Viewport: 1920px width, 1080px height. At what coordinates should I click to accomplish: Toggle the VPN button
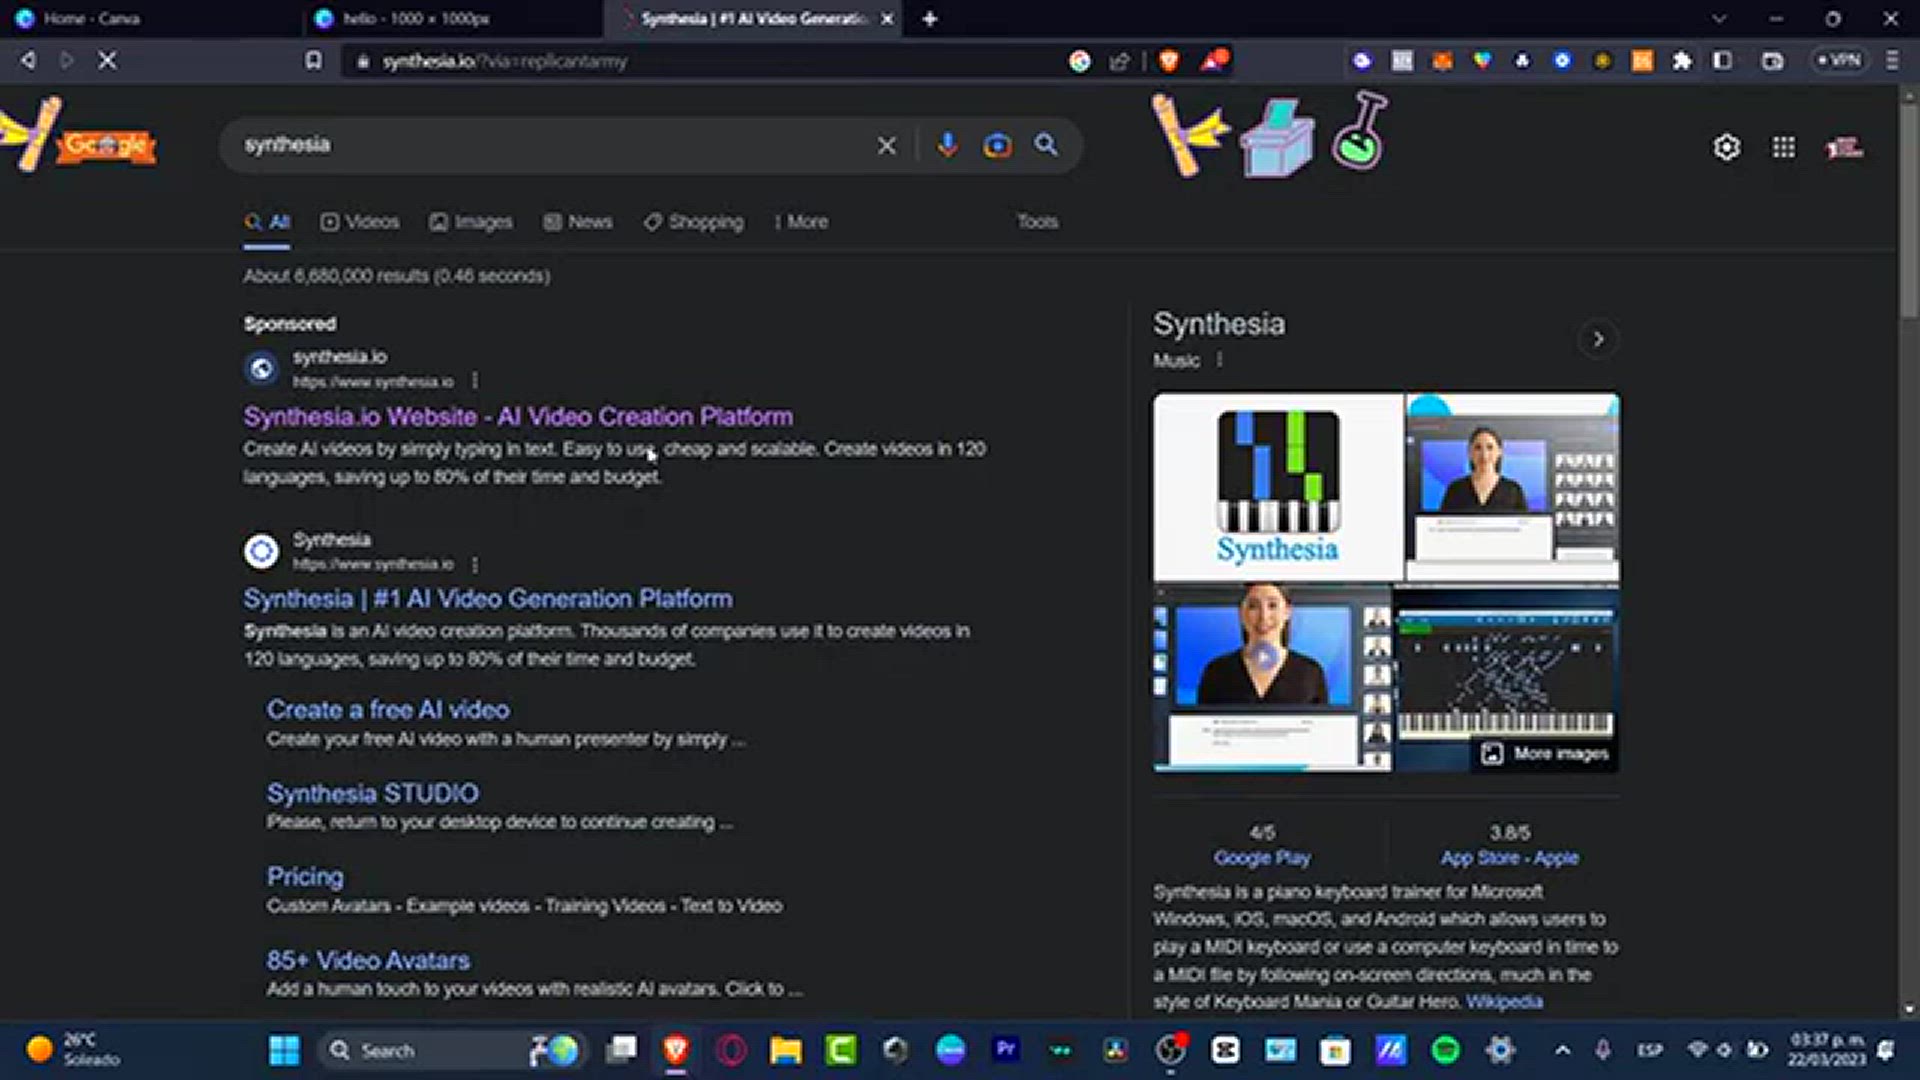coord(1838,61)
